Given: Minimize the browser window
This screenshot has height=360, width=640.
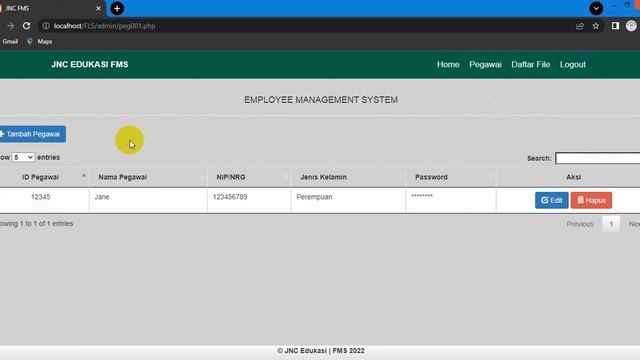Looking at the screenshot, I should click(614, 6).
